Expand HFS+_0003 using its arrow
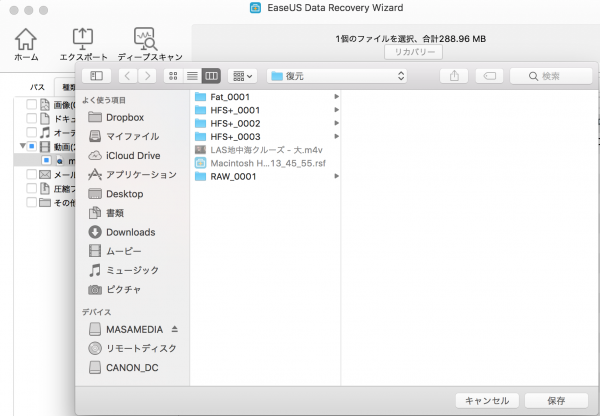The image size is (600, 416). 336,136
